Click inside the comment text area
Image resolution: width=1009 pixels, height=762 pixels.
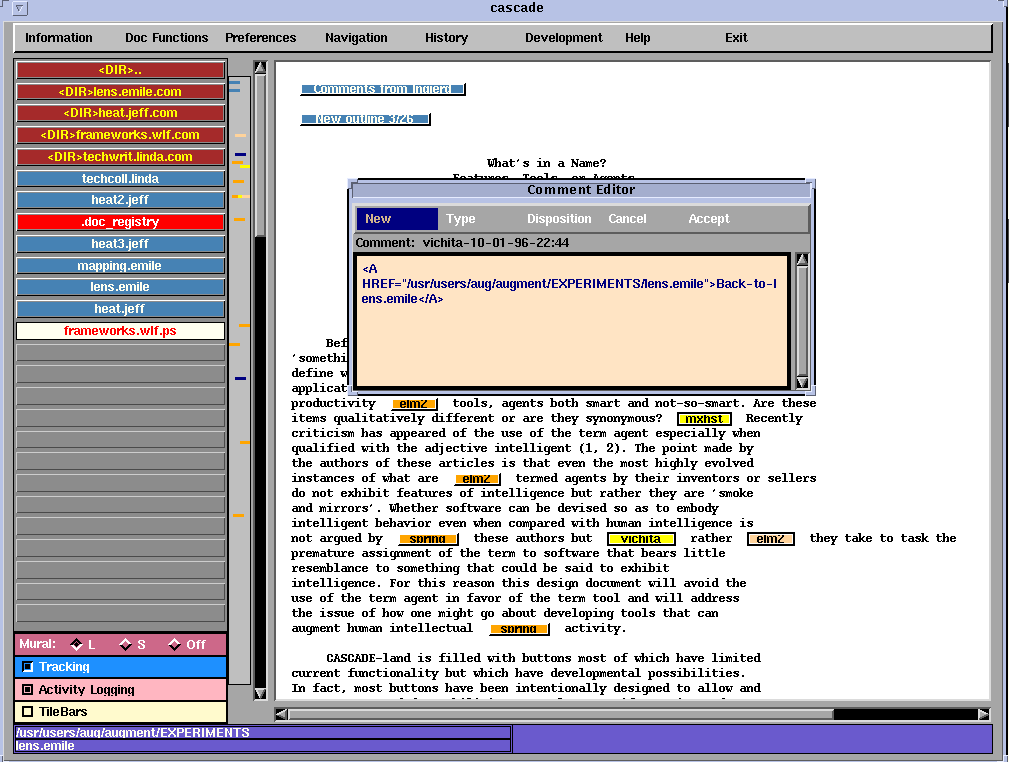(x=572, y=321)
